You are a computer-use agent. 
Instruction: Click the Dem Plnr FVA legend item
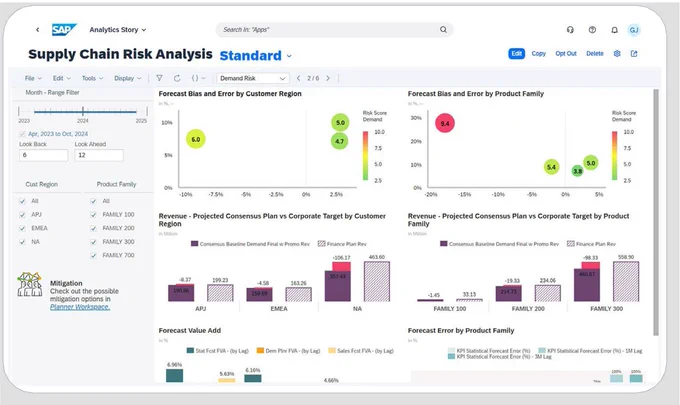tap(288, 351)
